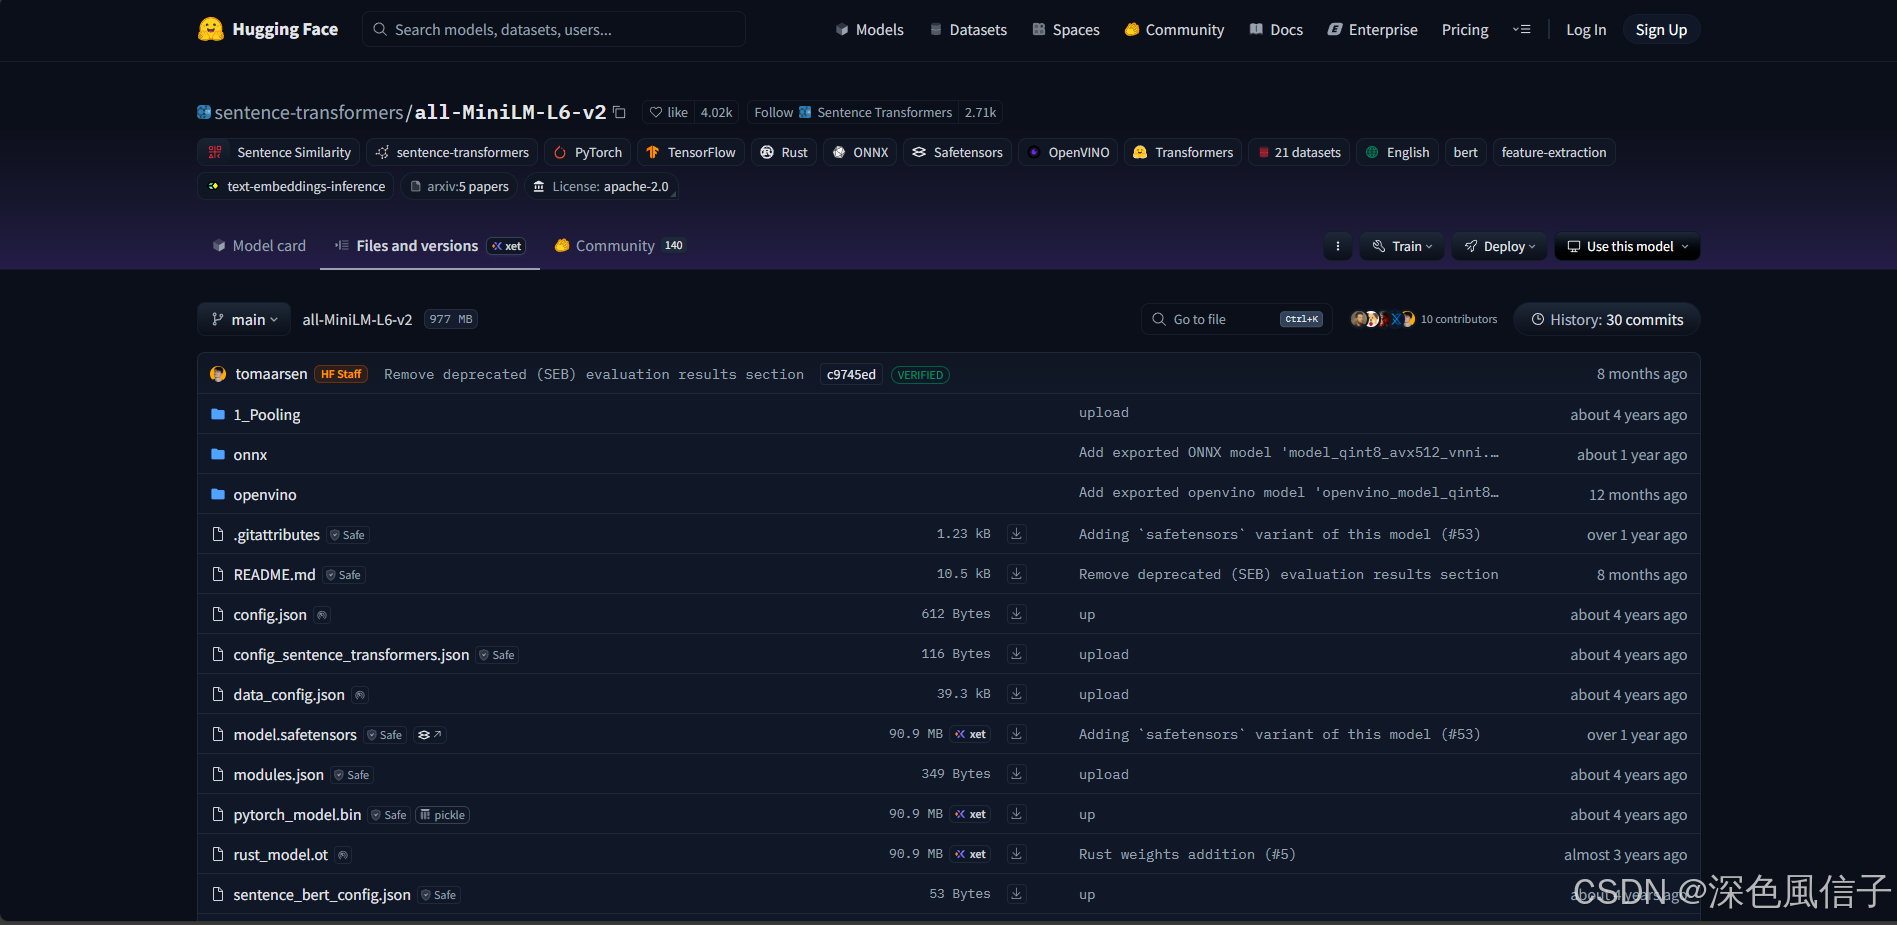This screenshot has width=1897, height=925.
Task: Click the Sentence Similarity tag
Action: point(281,152)
